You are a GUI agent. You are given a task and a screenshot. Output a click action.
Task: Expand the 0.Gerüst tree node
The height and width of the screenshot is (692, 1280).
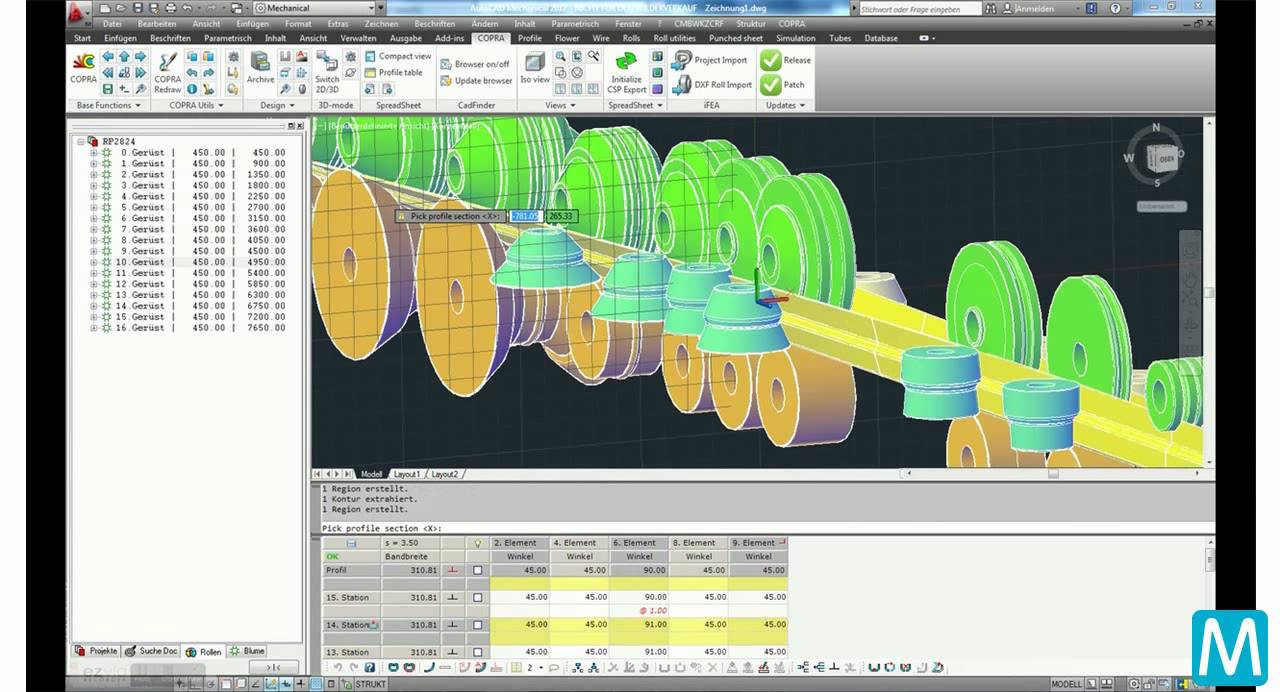tap(94, 152)
